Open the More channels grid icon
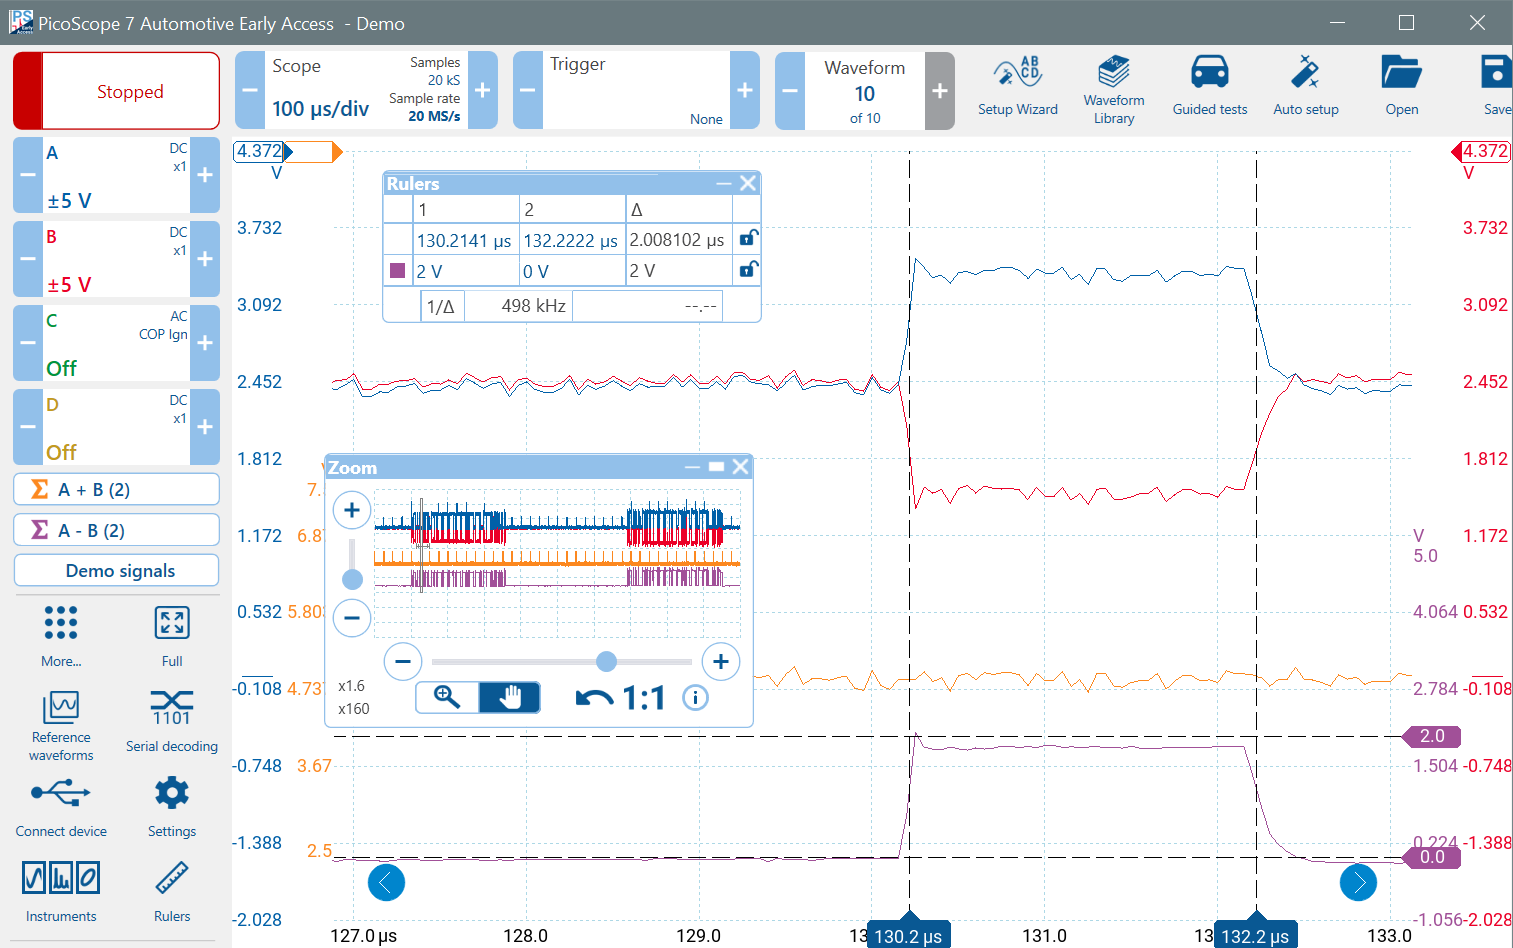1513x948 pixels. coord(61,623)
